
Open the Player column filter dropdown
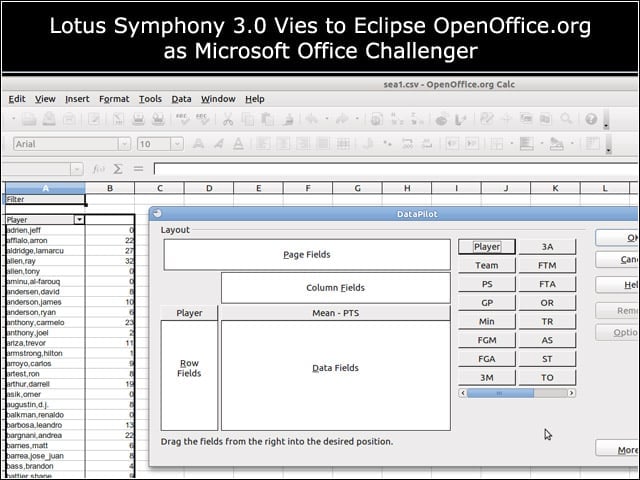(x=79, y=220)
